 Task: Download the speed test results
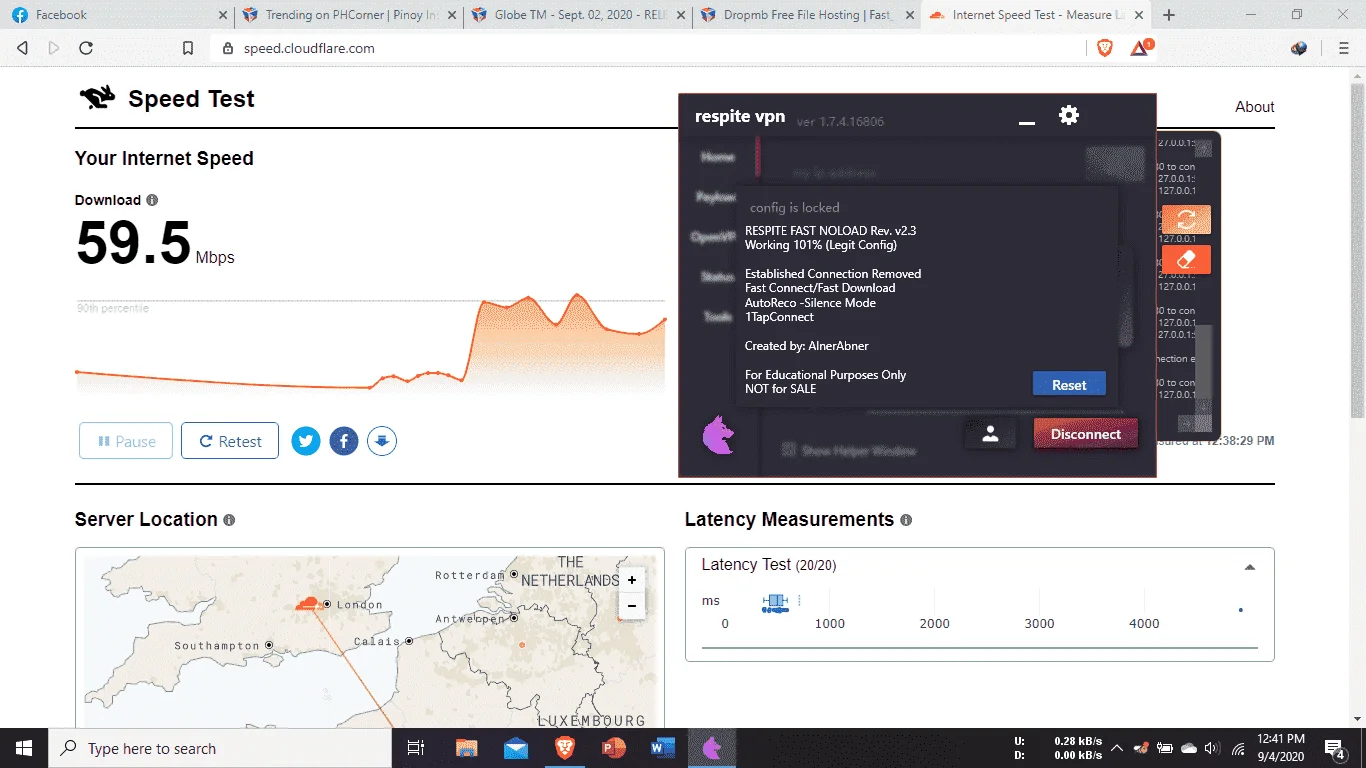[x=382, y=441]
